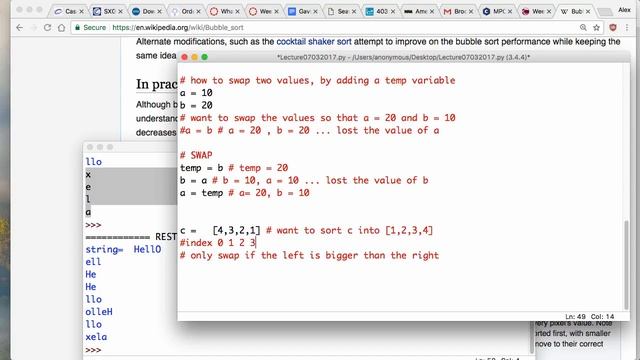Click the line 'b = 20' in editor
The image size is (640, 360).
pos(196,106)
